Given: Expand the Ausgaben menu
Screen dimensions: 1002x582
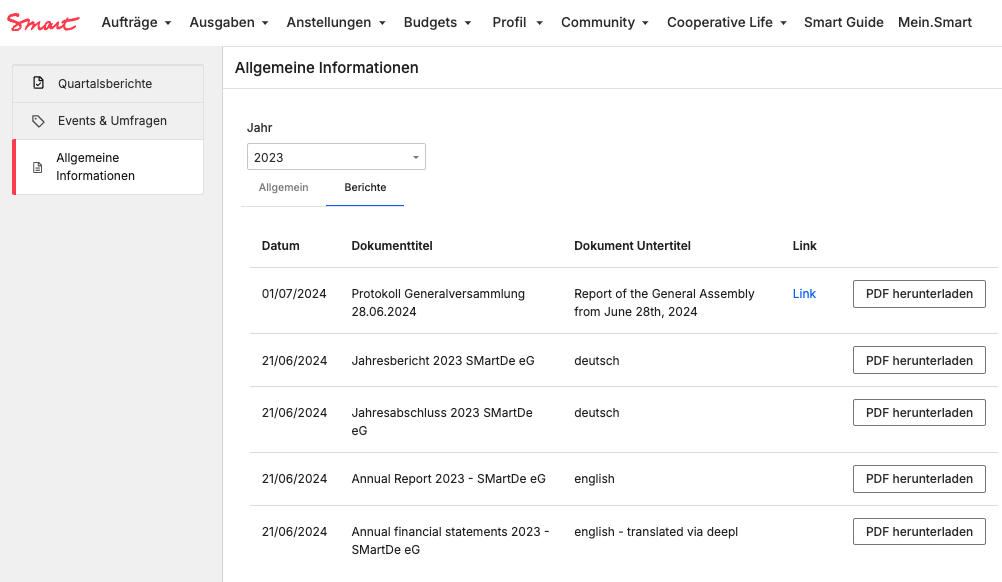Looking at the screenshot, I should pos(229,22).
